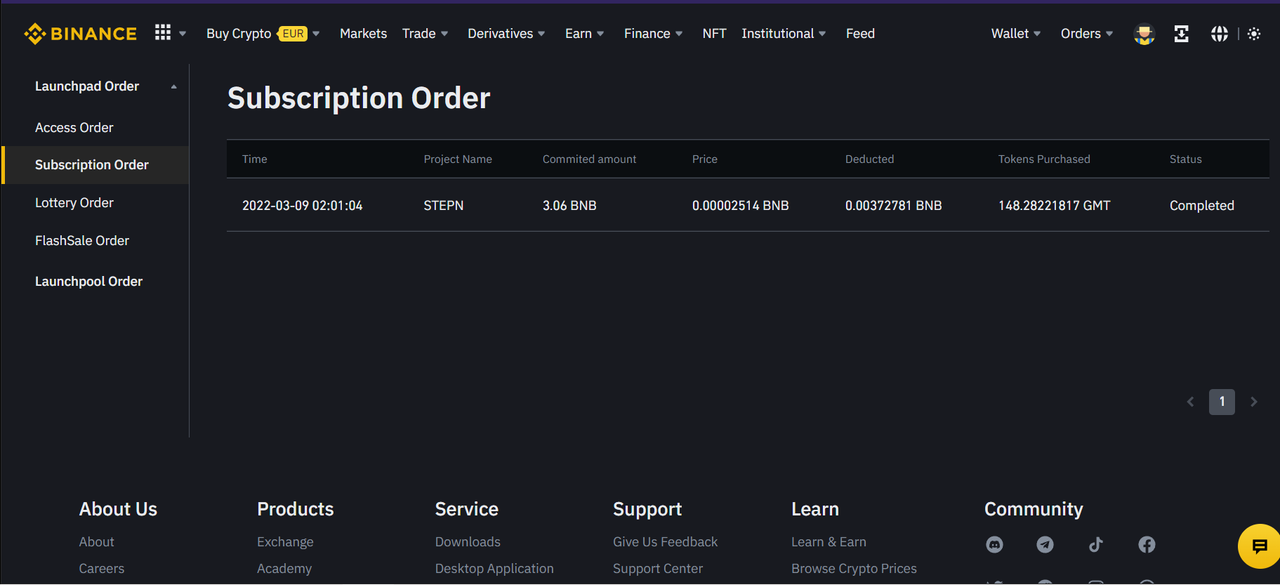Click the 3.06 BNB committed amount
Image resolution: width=1280 pixels, height=585 pixels.
click(570, 206)
